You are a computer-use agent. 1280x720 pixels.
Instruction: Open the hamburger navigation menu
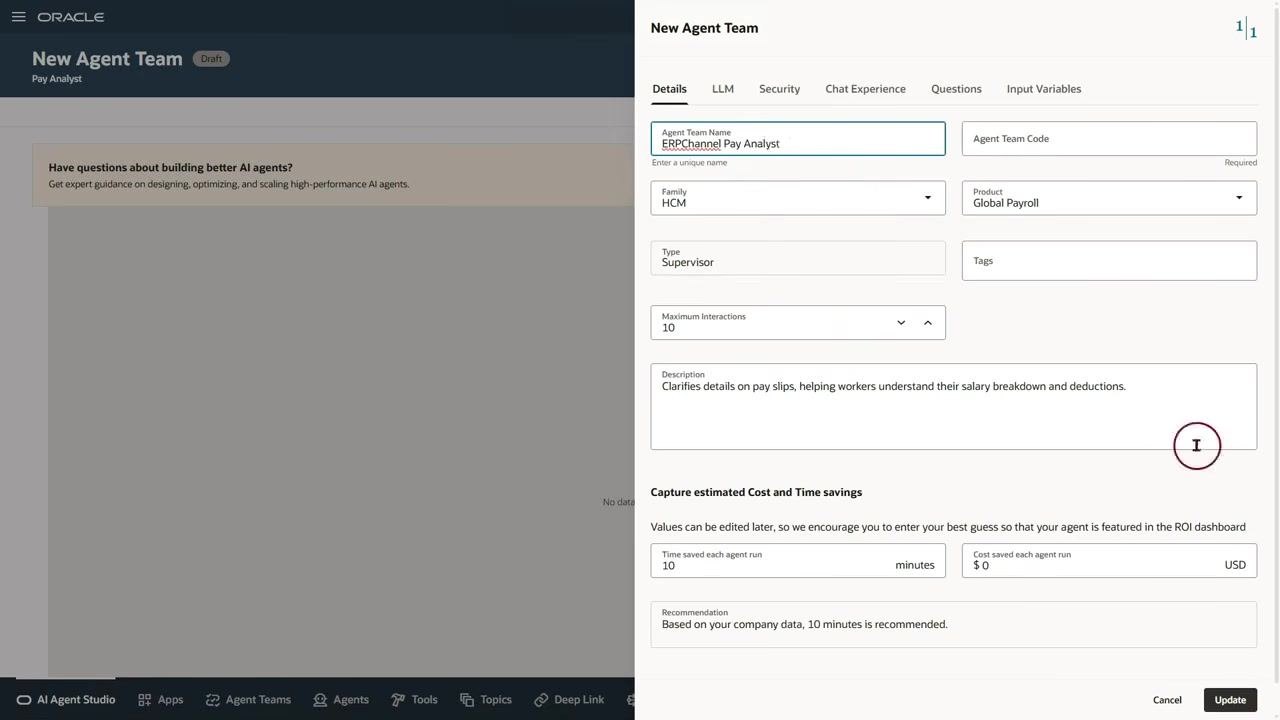point(18,17)
